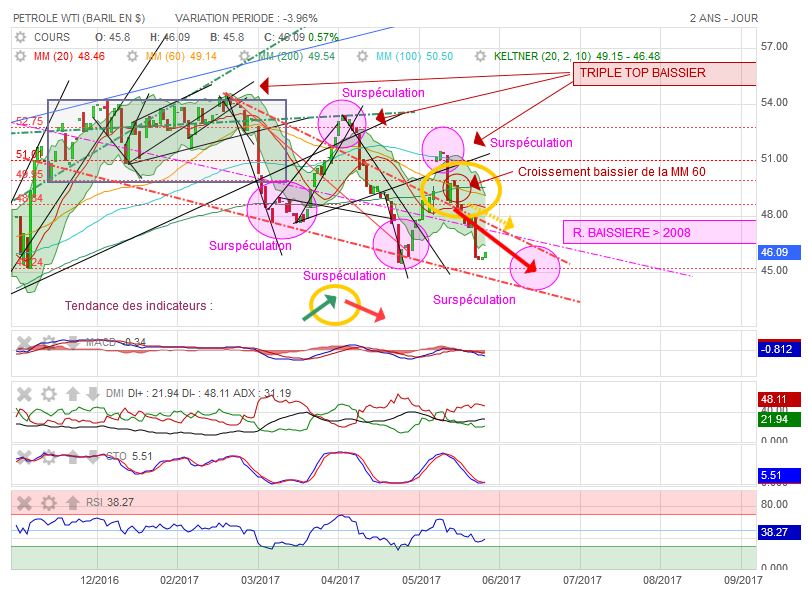
Task: Click the DMI DI+ DI- ADX label
Action: [x=198, y=393]
